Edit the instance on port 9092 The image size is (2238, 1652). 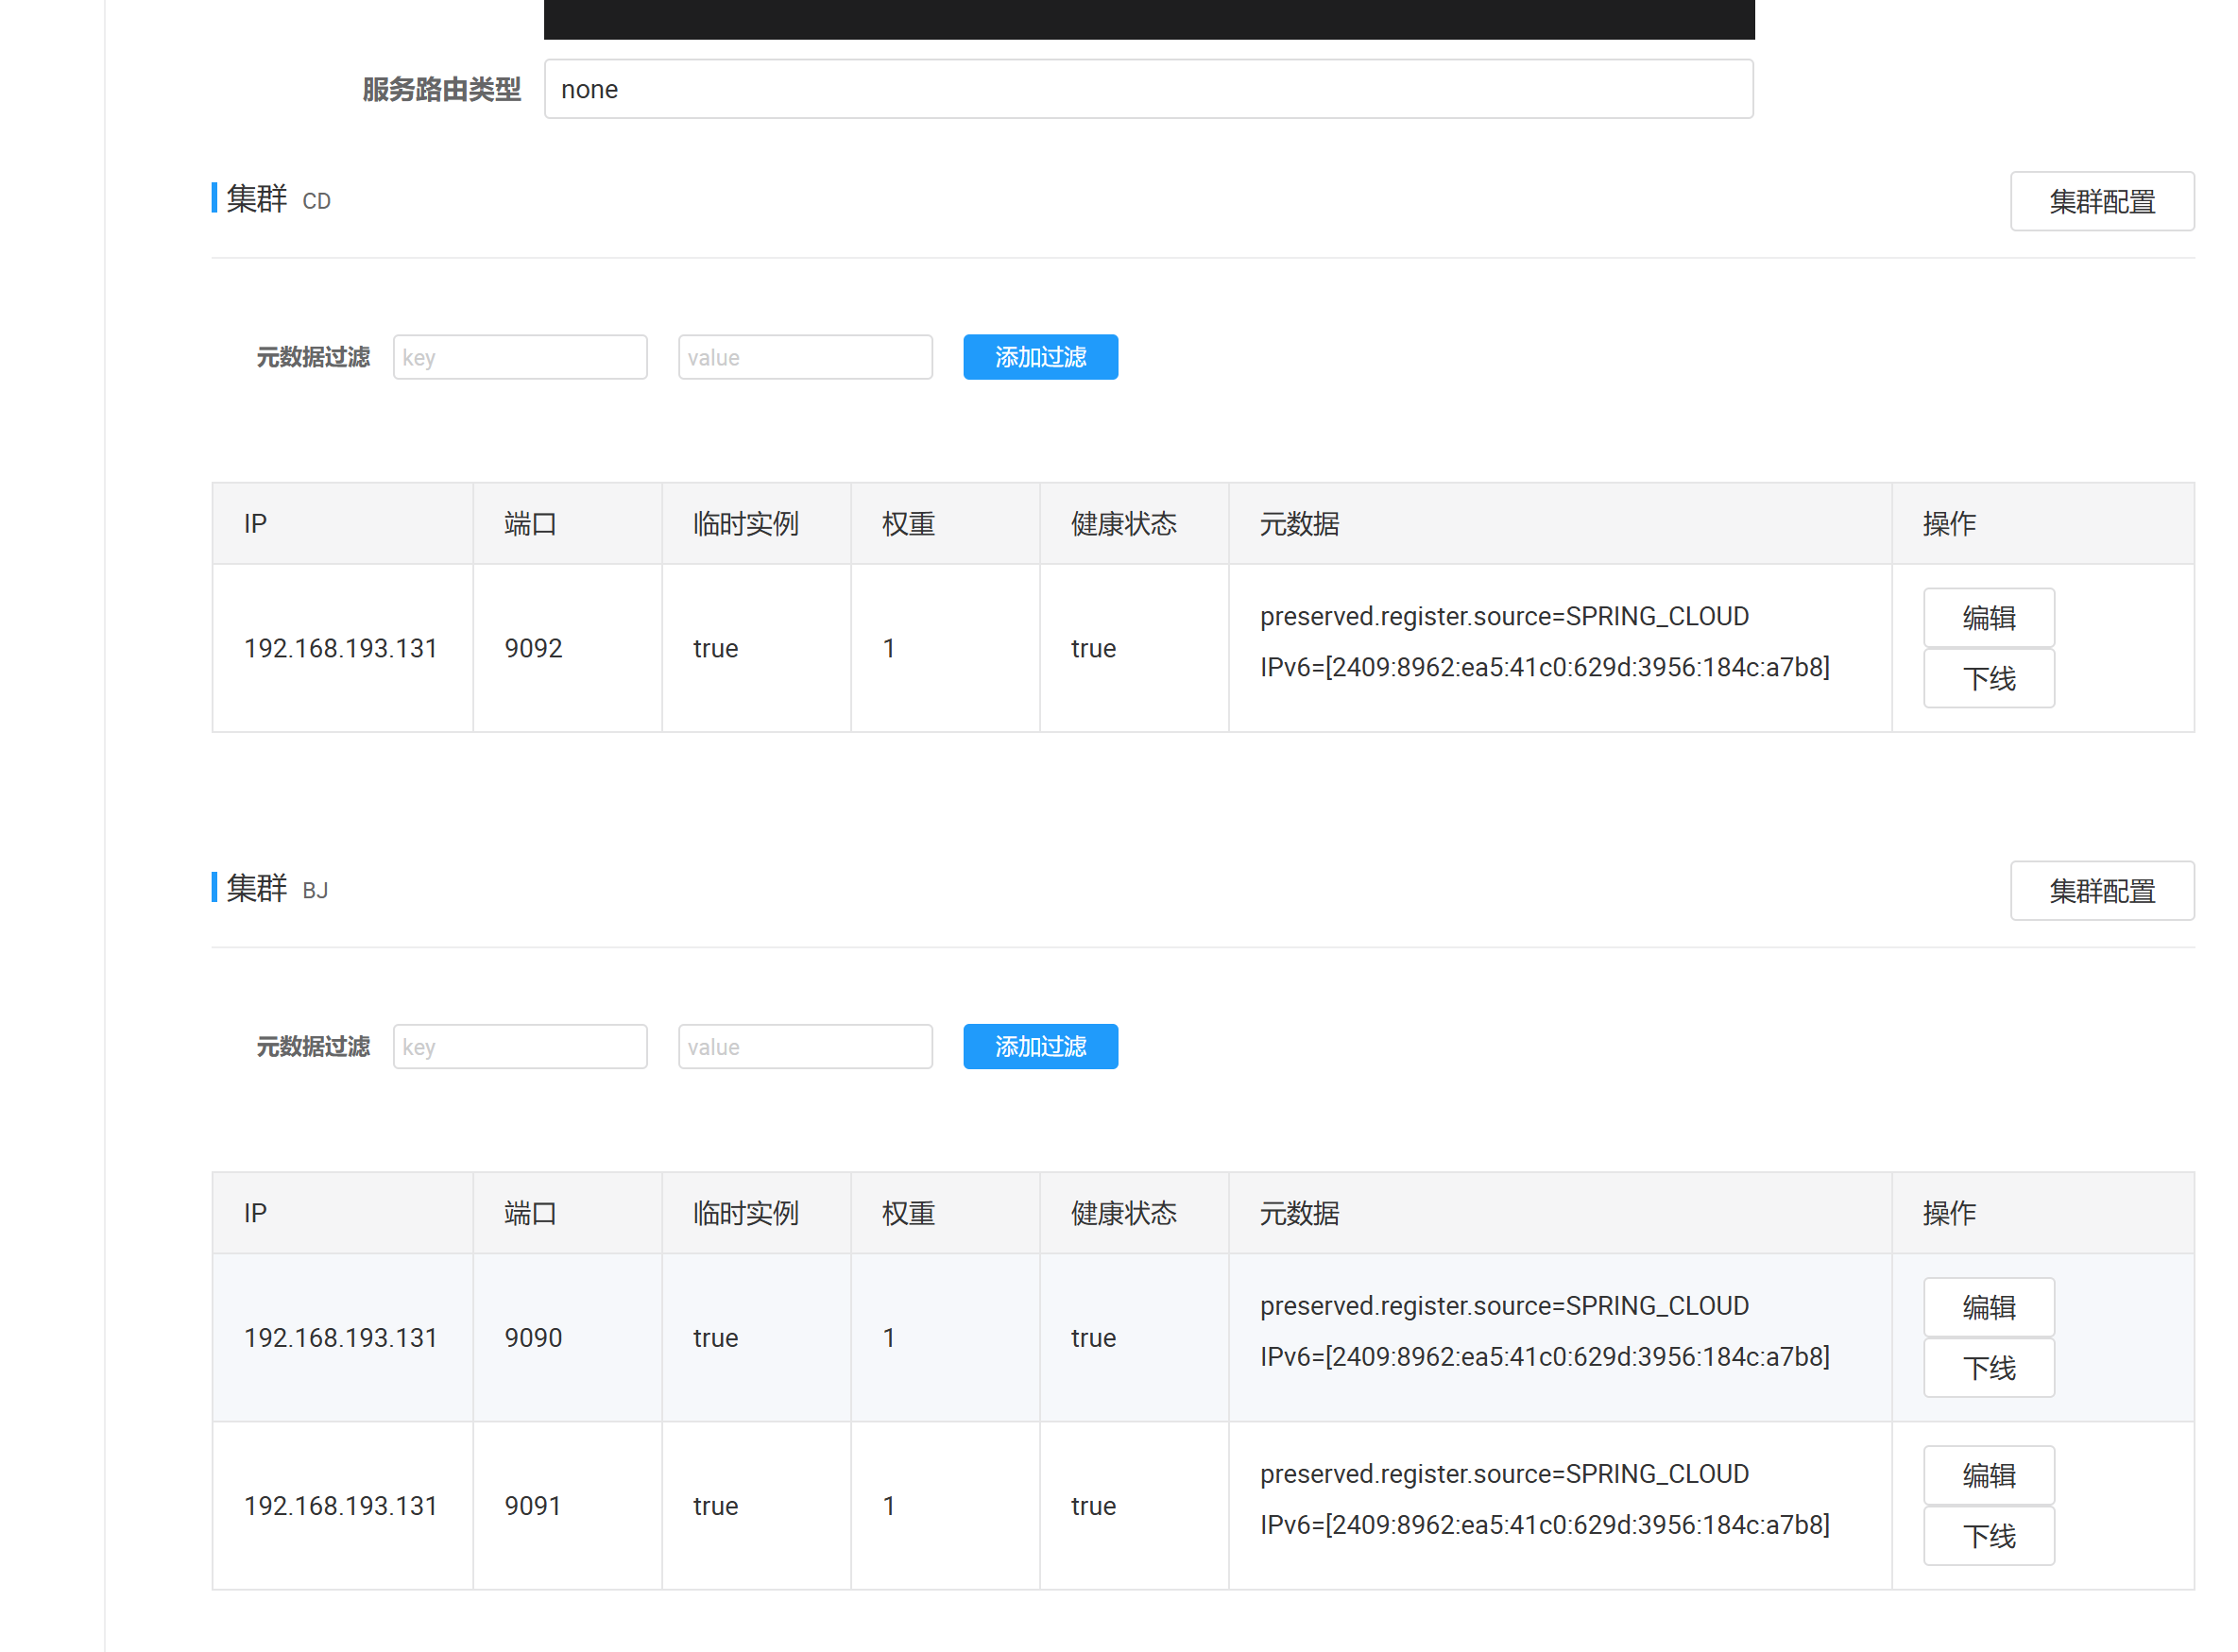pos(1988,617)
